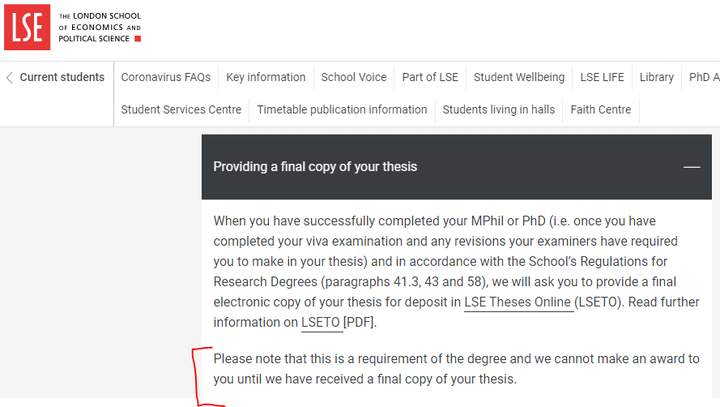Open LSE LIFE page

(x=602, y=77)
